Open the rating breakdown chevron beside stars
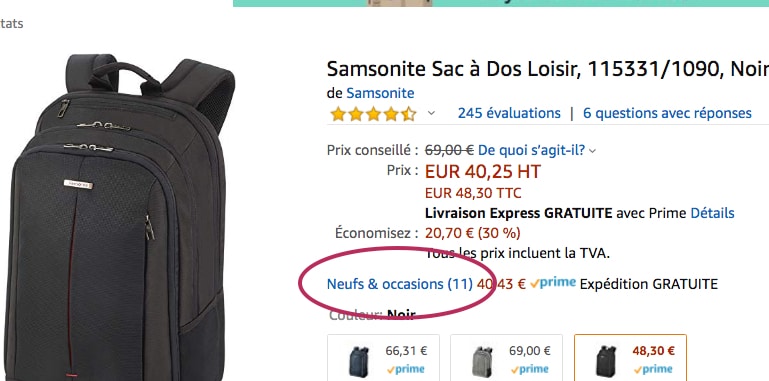This screenshot has height=381, width=769. click(431, 113)
